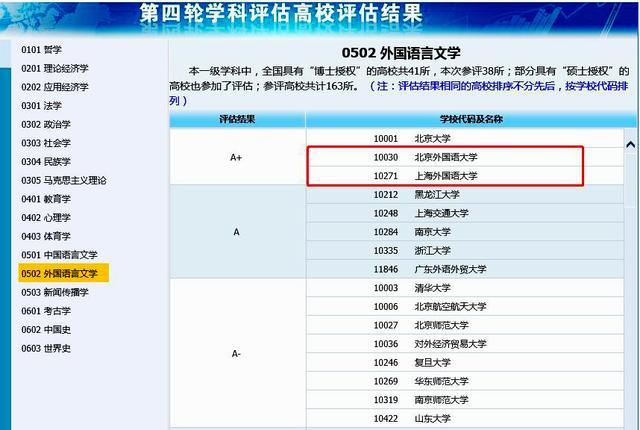Click the 0502 外国语言文学 page heading
Viewport: 640px width, 430px height.
click(401, 53)
